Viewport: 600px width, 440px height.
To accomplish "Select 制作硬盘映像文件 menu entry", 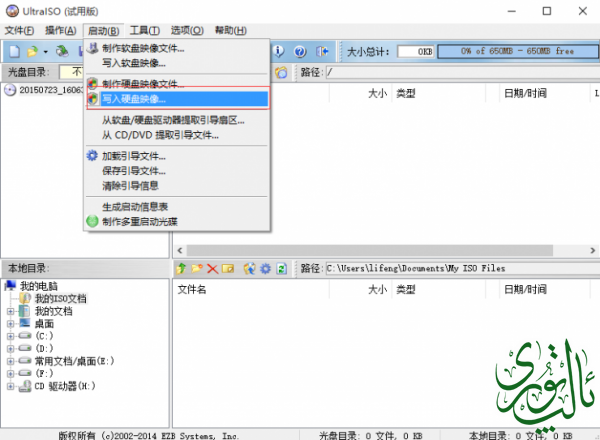I will [x=177, y=83].
